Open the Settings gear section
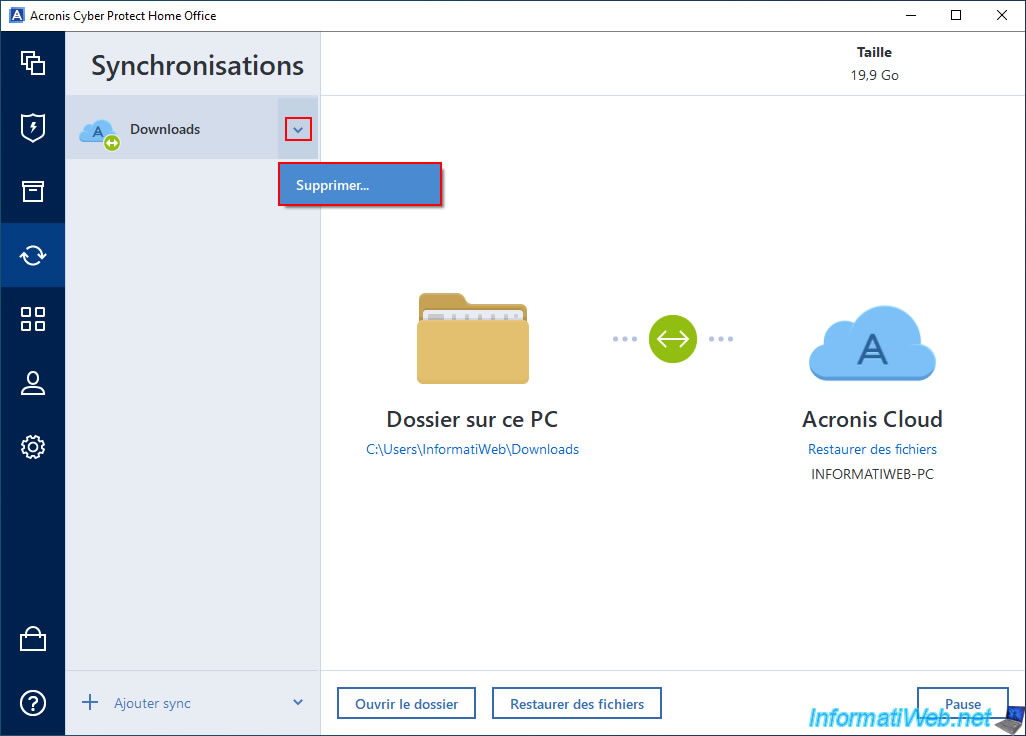 [33, 447]
